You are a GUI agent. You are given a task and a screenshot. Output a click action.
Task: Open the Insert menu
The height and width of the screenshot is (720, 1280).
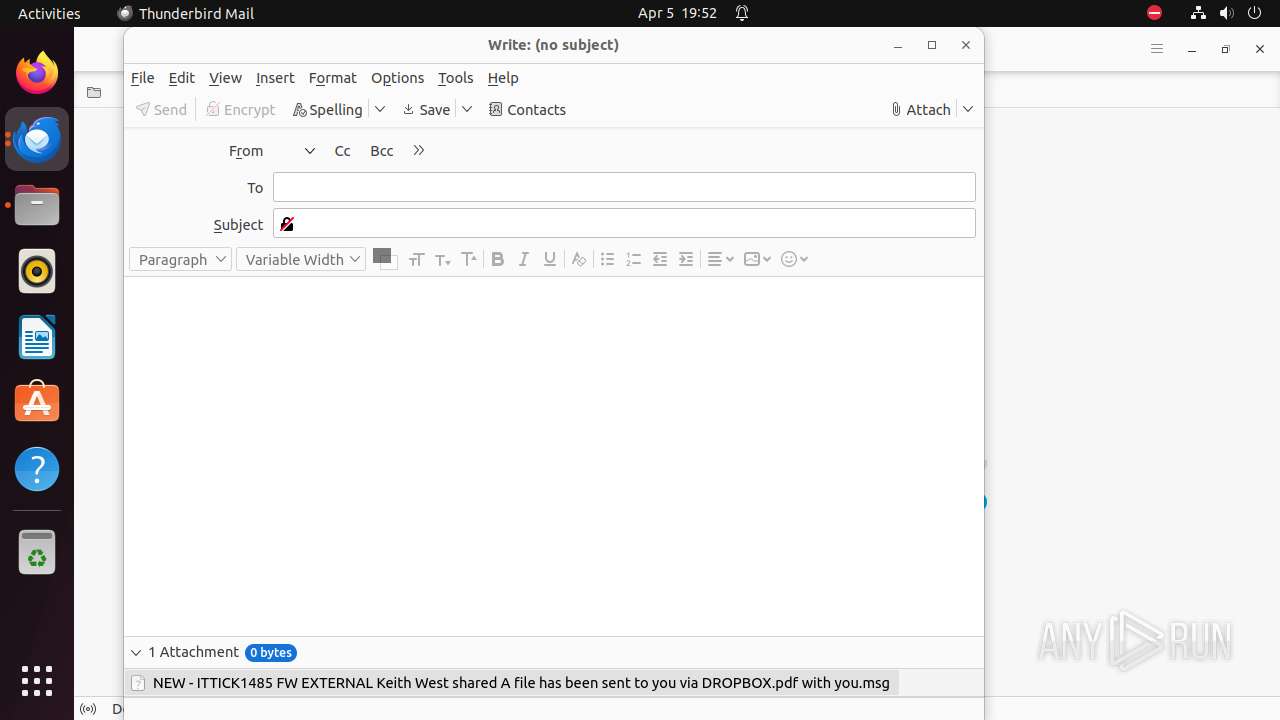tap(275, 78)
